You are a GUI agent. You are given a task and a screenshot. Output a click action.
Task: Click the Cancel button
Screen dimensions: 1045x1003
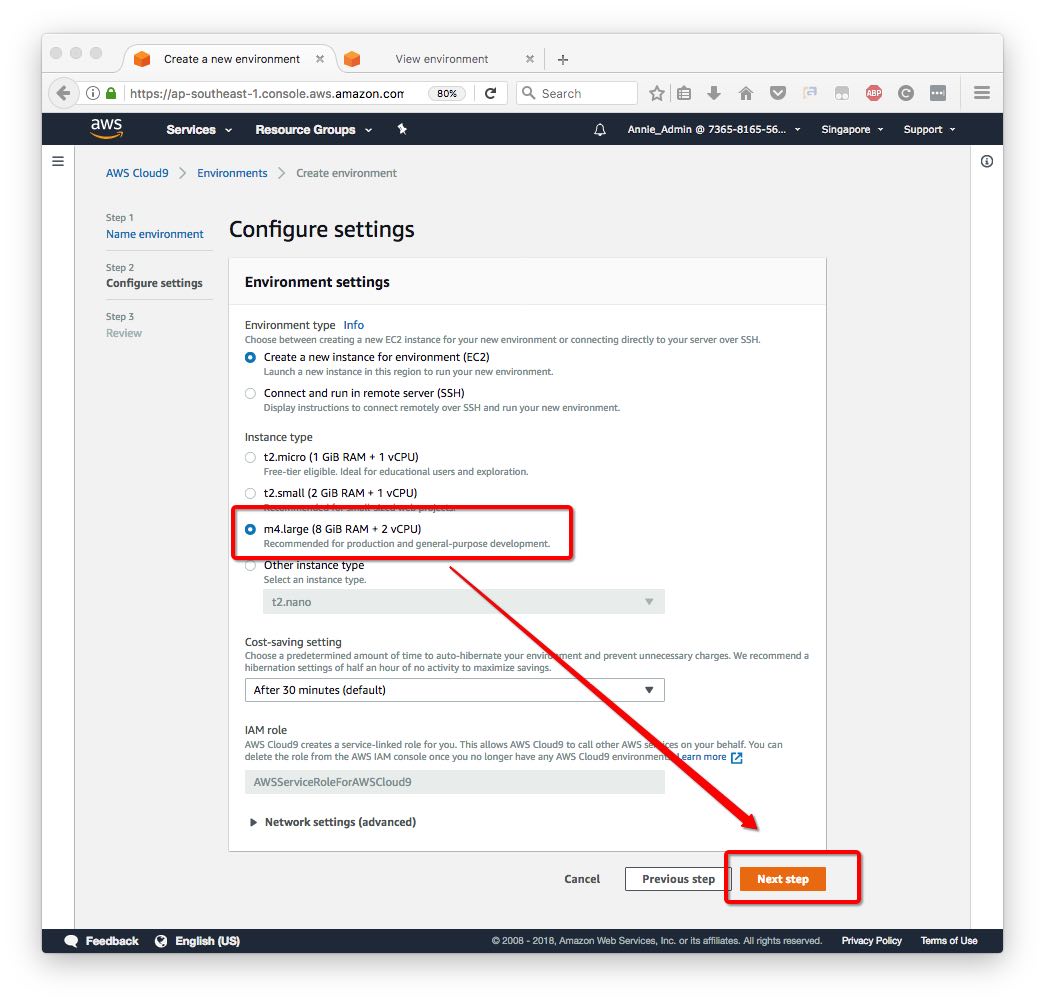tap(582, 879)
